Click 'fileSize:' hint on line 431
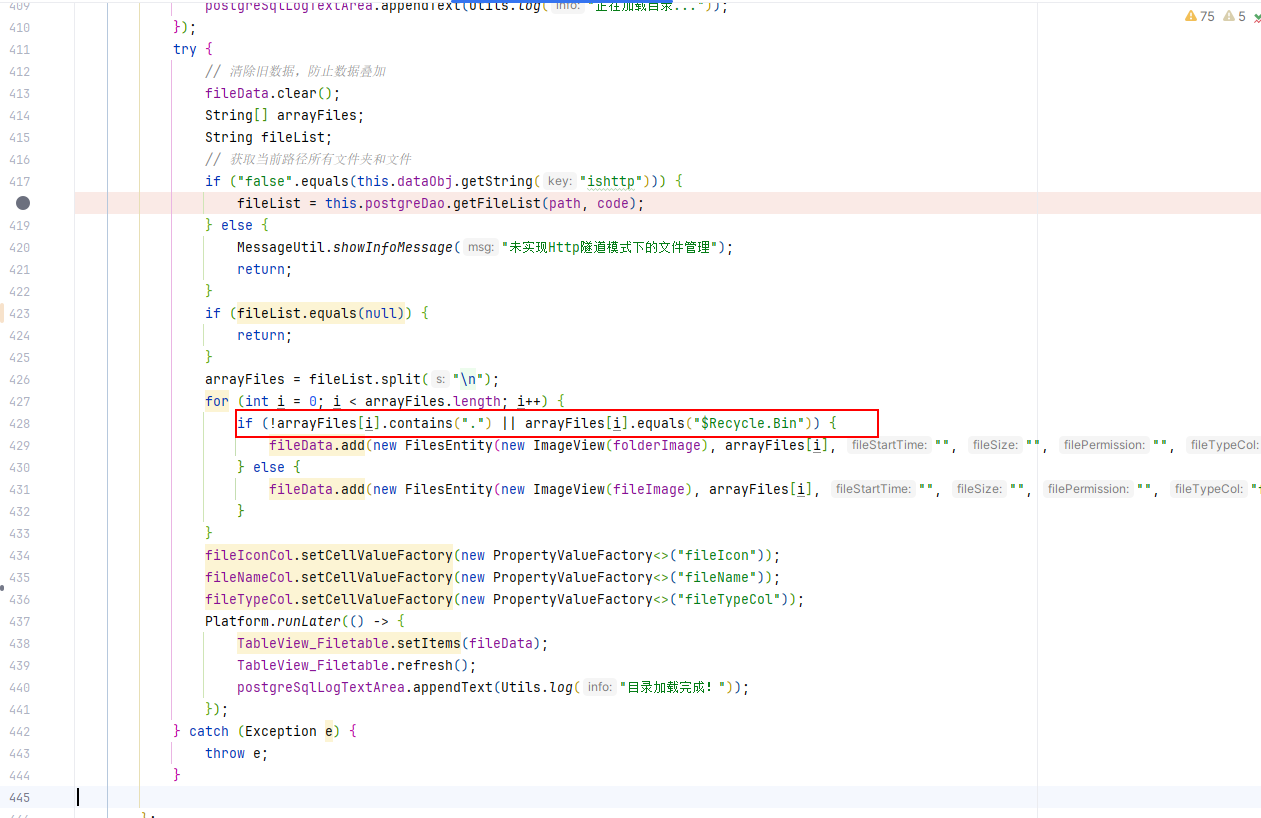1261x818 pixels. pos(978,490)
